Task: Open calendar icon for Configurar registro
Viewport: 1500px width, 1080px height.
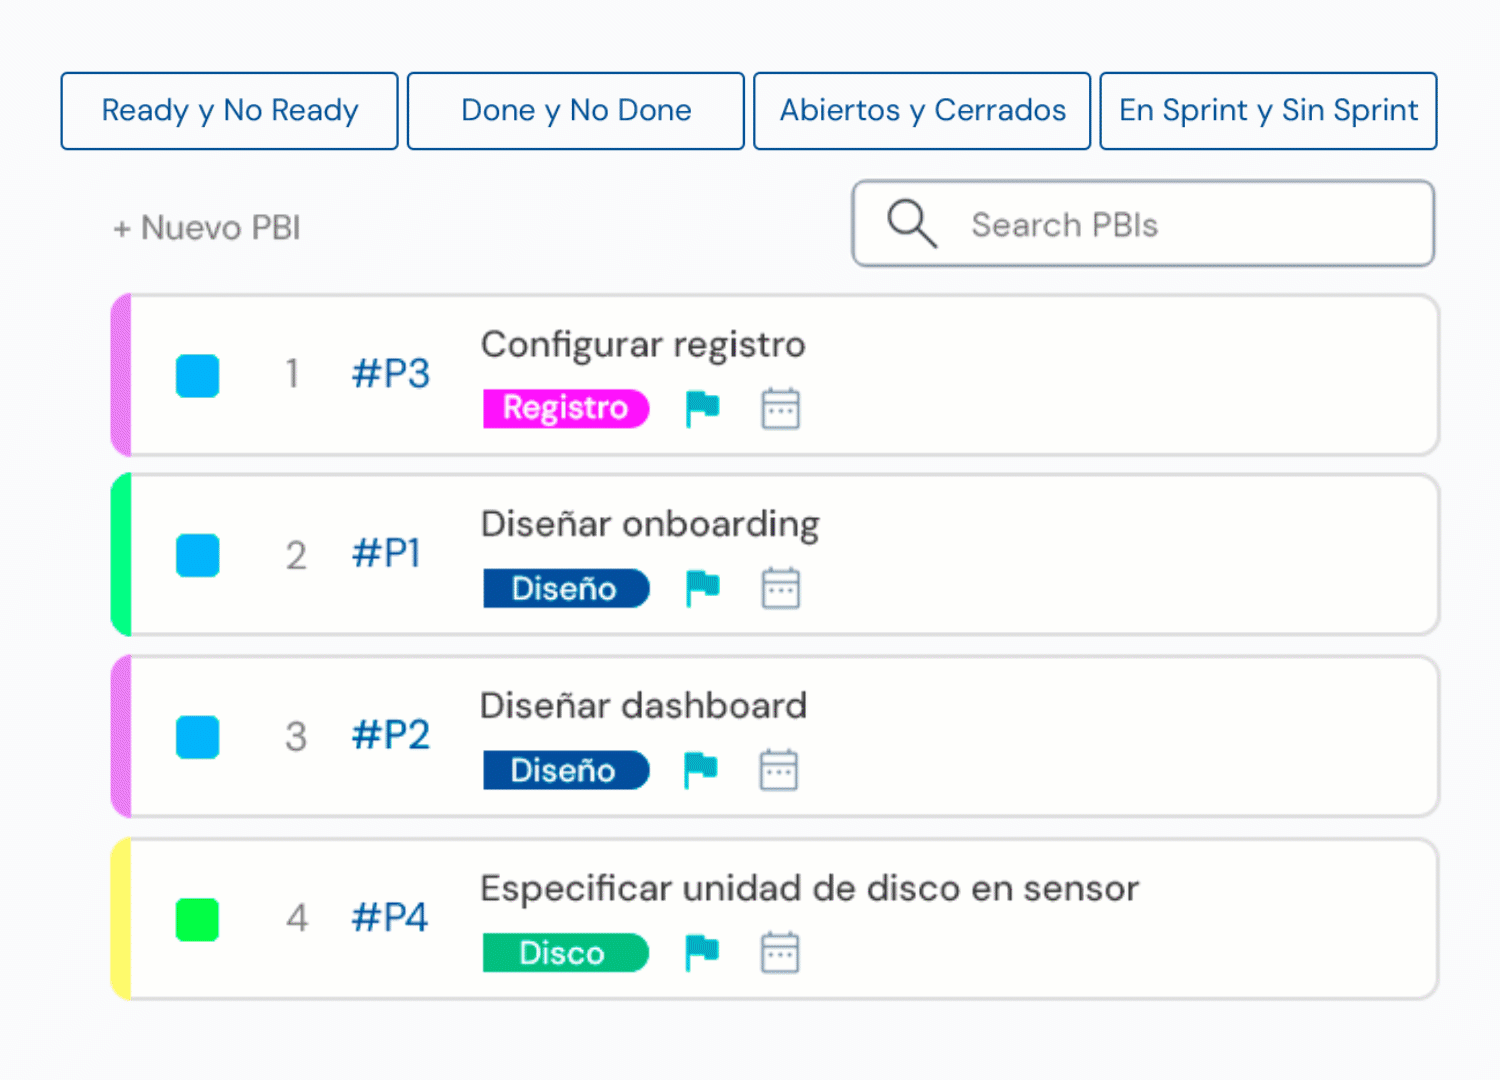Action: (x=780, y=408)
